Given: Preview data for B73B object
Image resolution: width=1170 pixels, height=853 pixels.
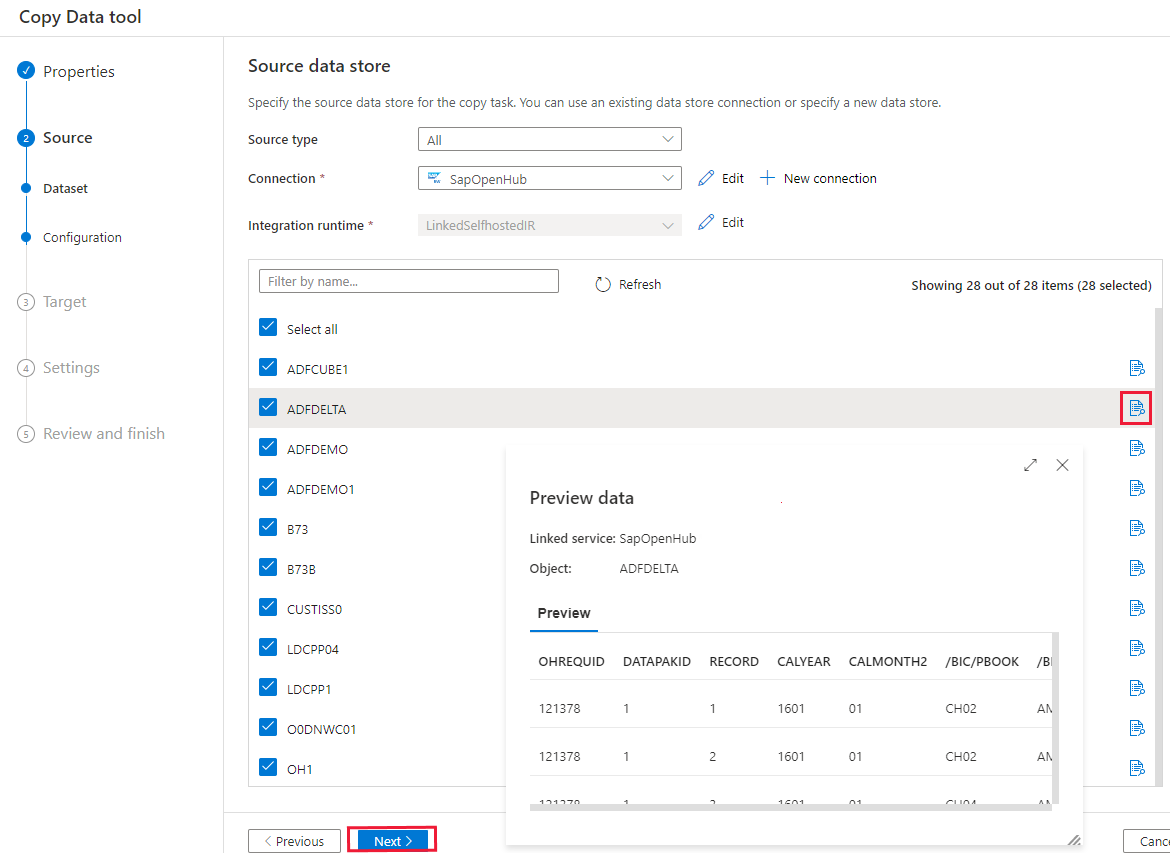Looking at the screenshot, I should (x=1136, y=568).
